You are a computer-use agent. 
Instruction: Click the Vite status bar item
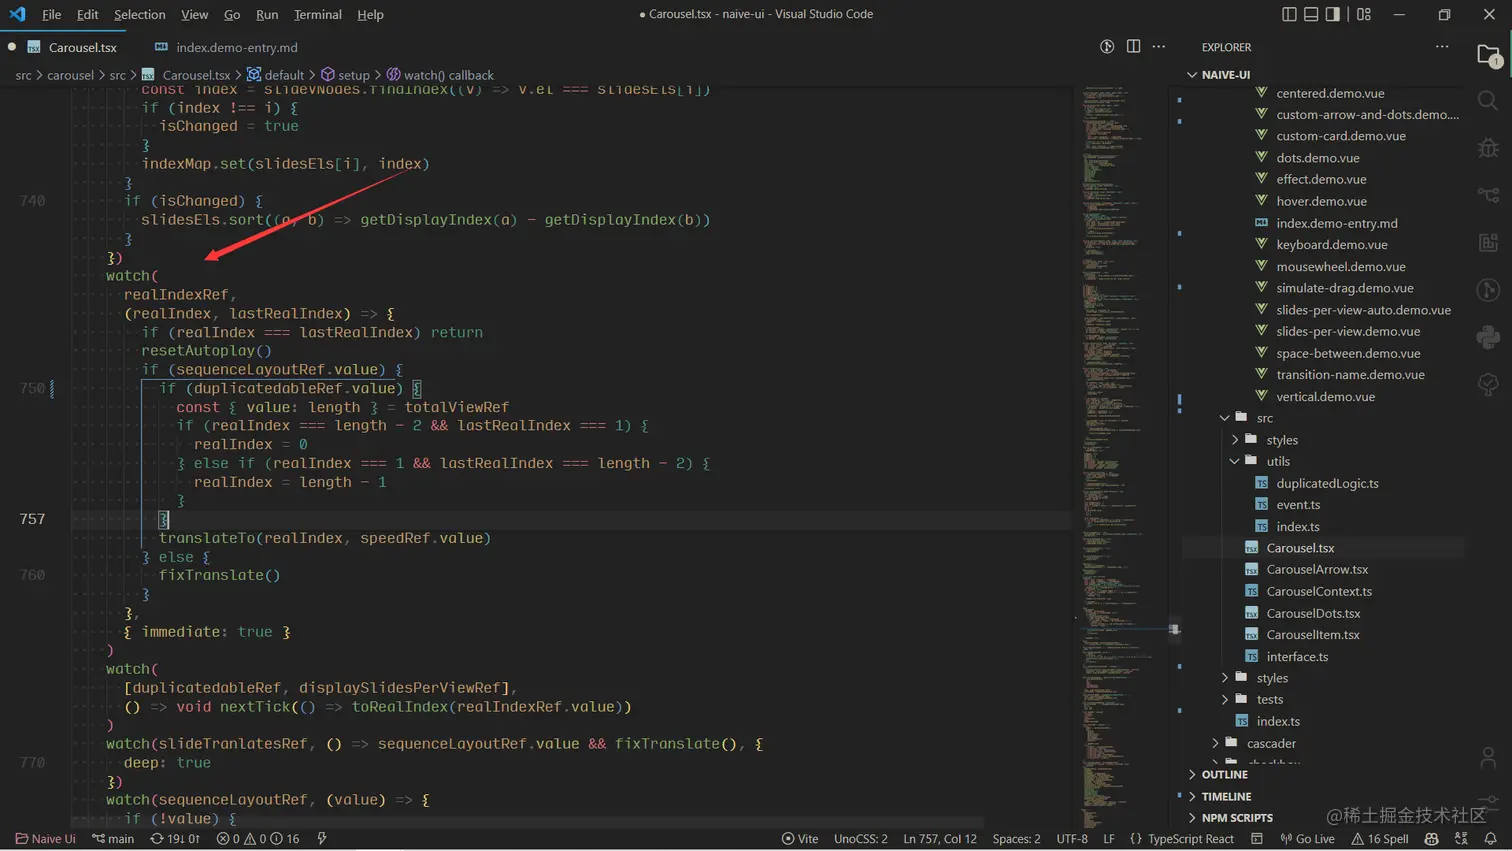(x=800, y=839)
